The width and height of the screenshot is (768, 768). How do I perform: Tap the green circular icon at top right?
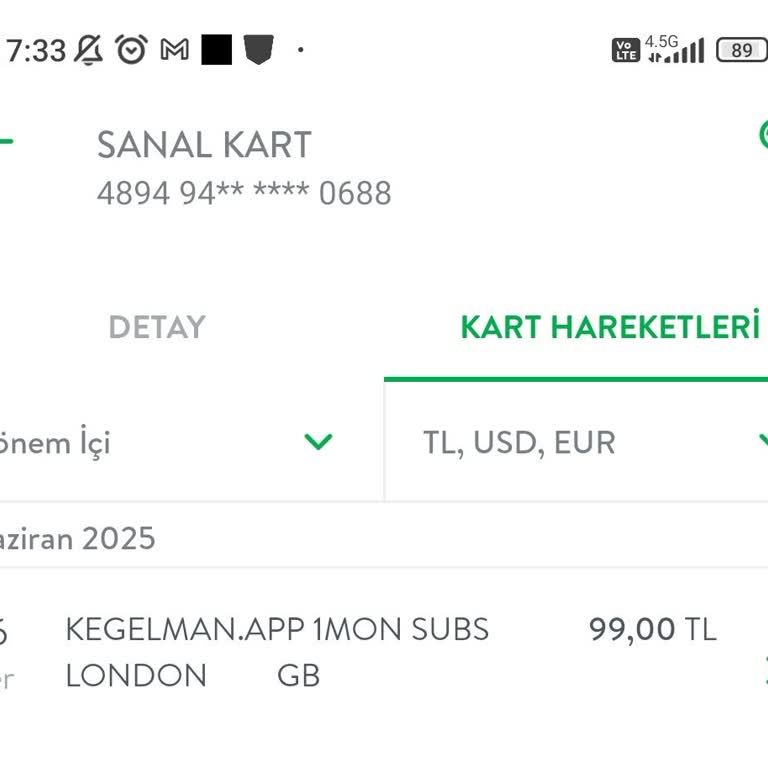click(762, 134)
